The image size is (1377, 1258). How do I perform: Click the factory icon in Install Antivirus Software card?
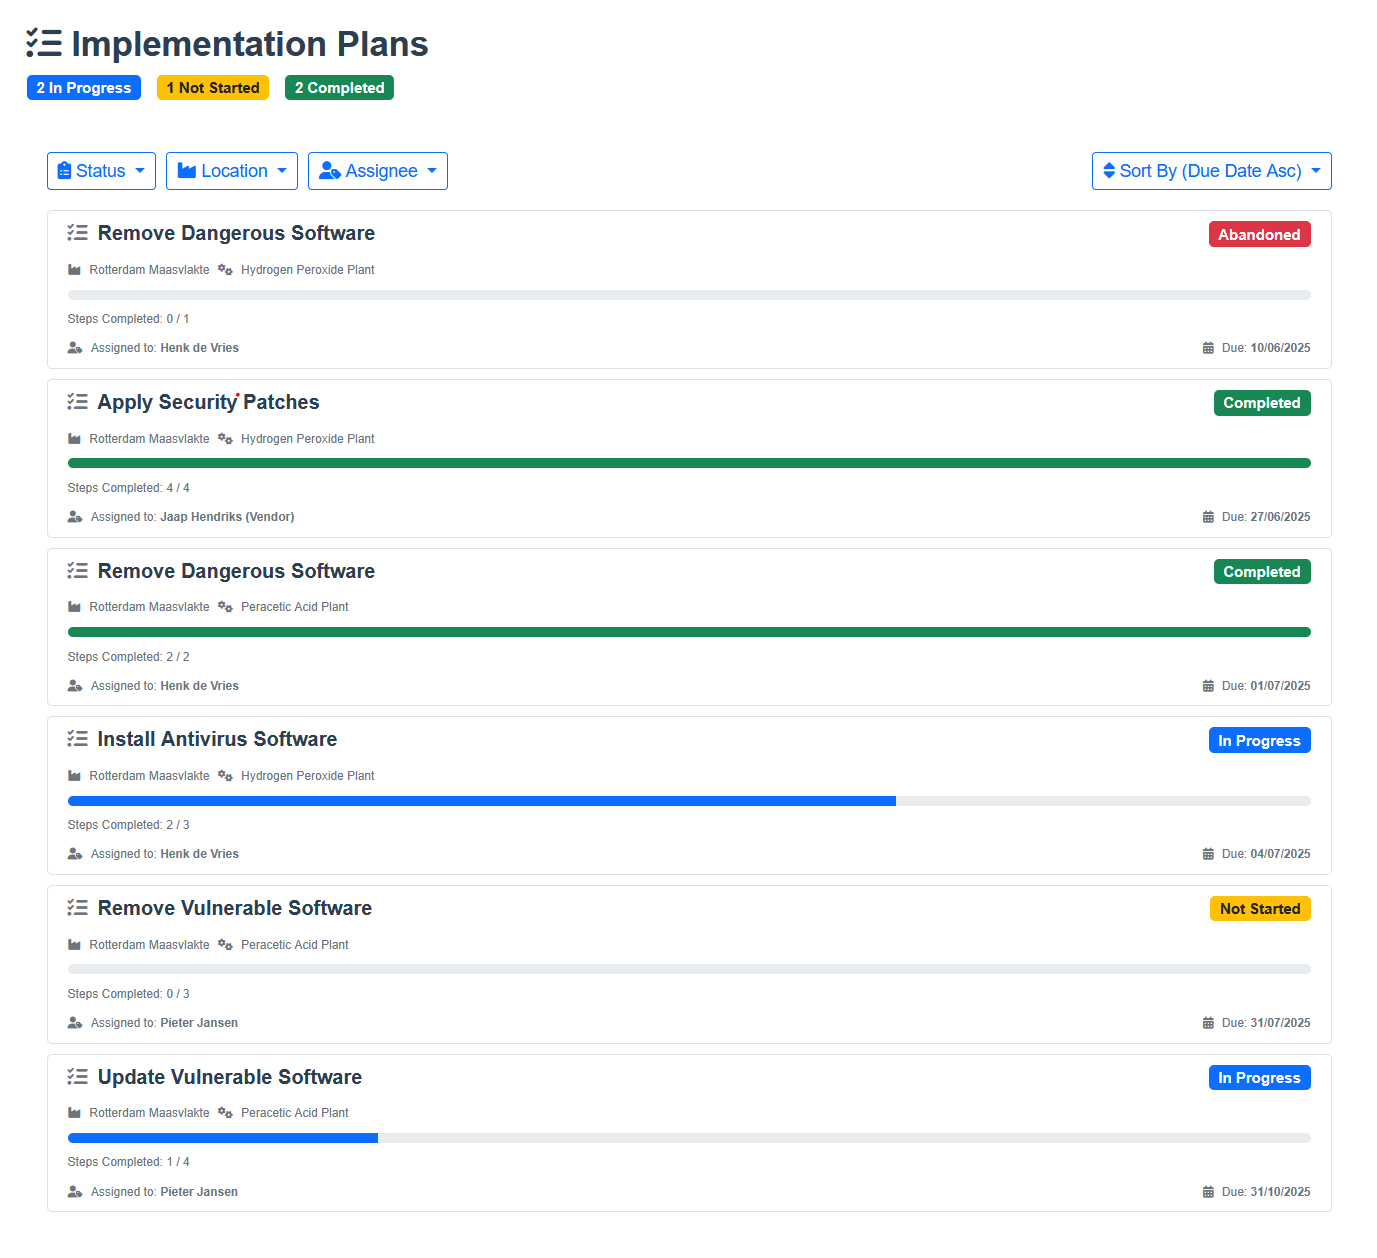(x=74, y=776)
